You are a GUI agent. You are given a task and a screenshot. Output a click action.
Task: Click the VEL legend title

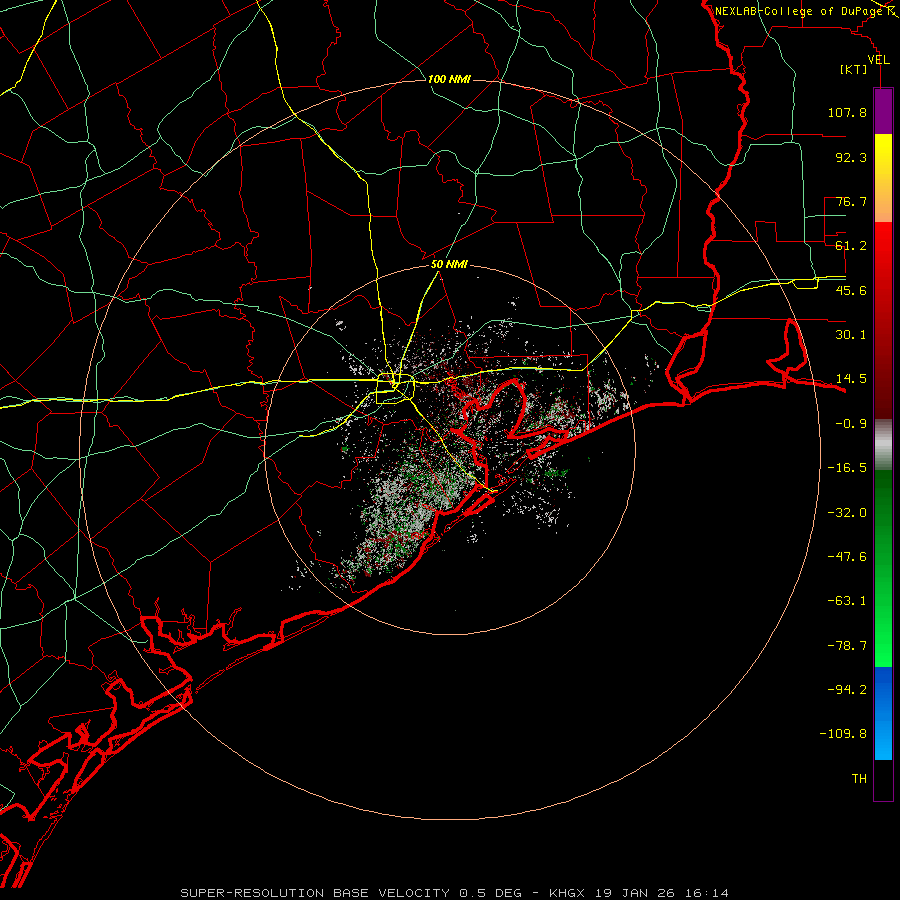click(x=878, y=59)
